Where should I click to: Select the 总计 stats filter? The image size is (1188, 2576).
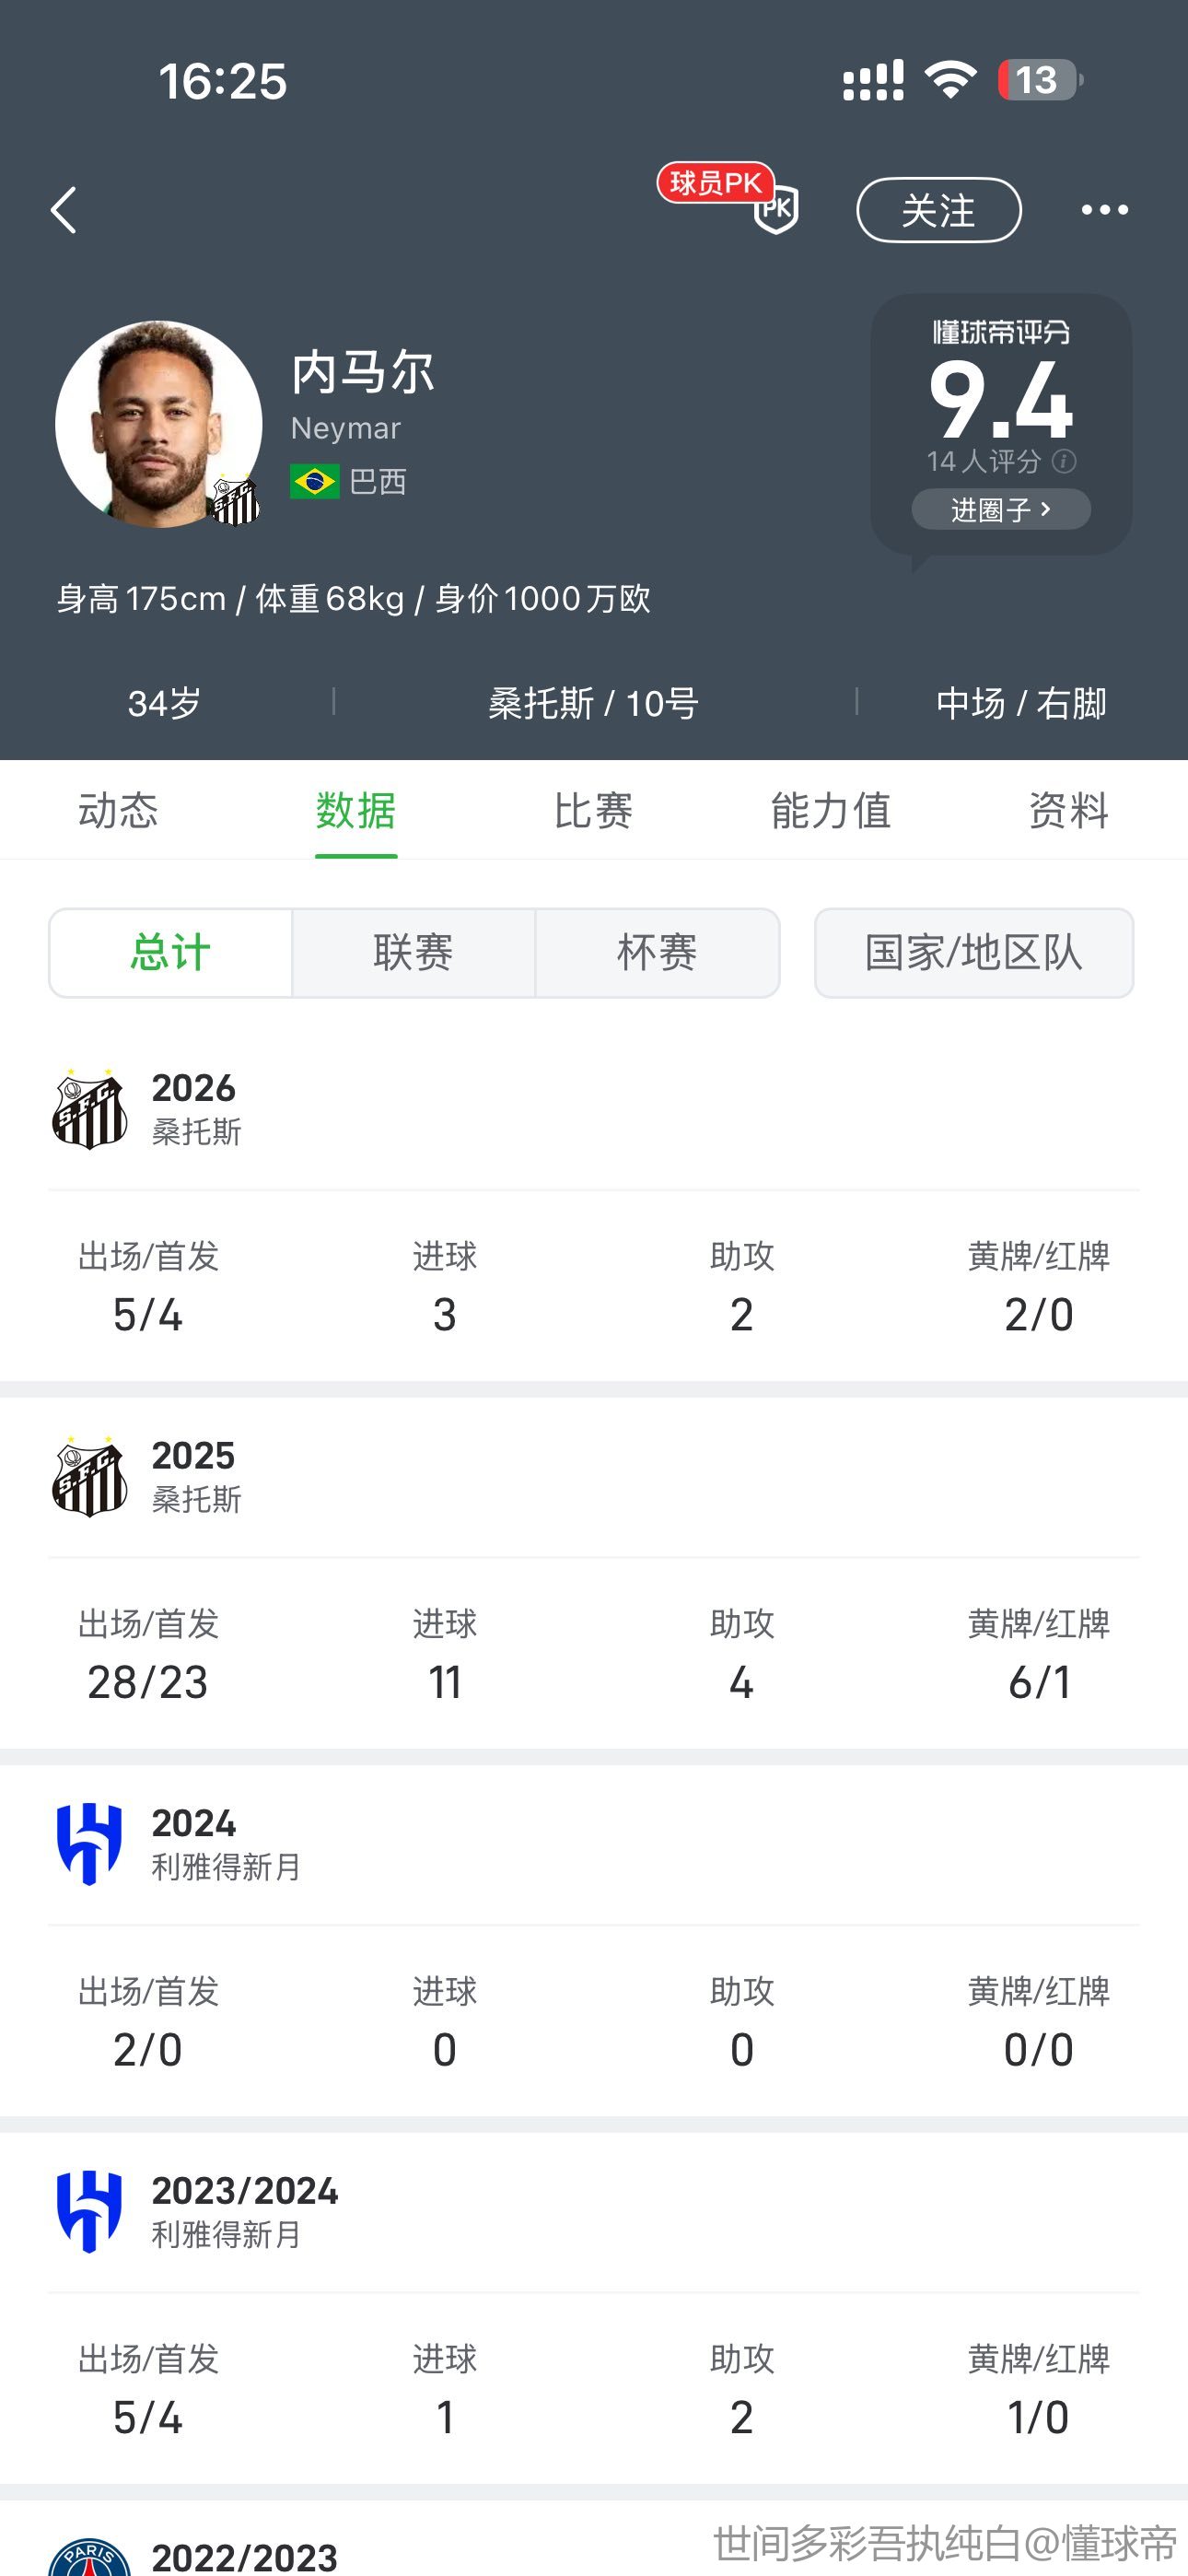[170, 952]
